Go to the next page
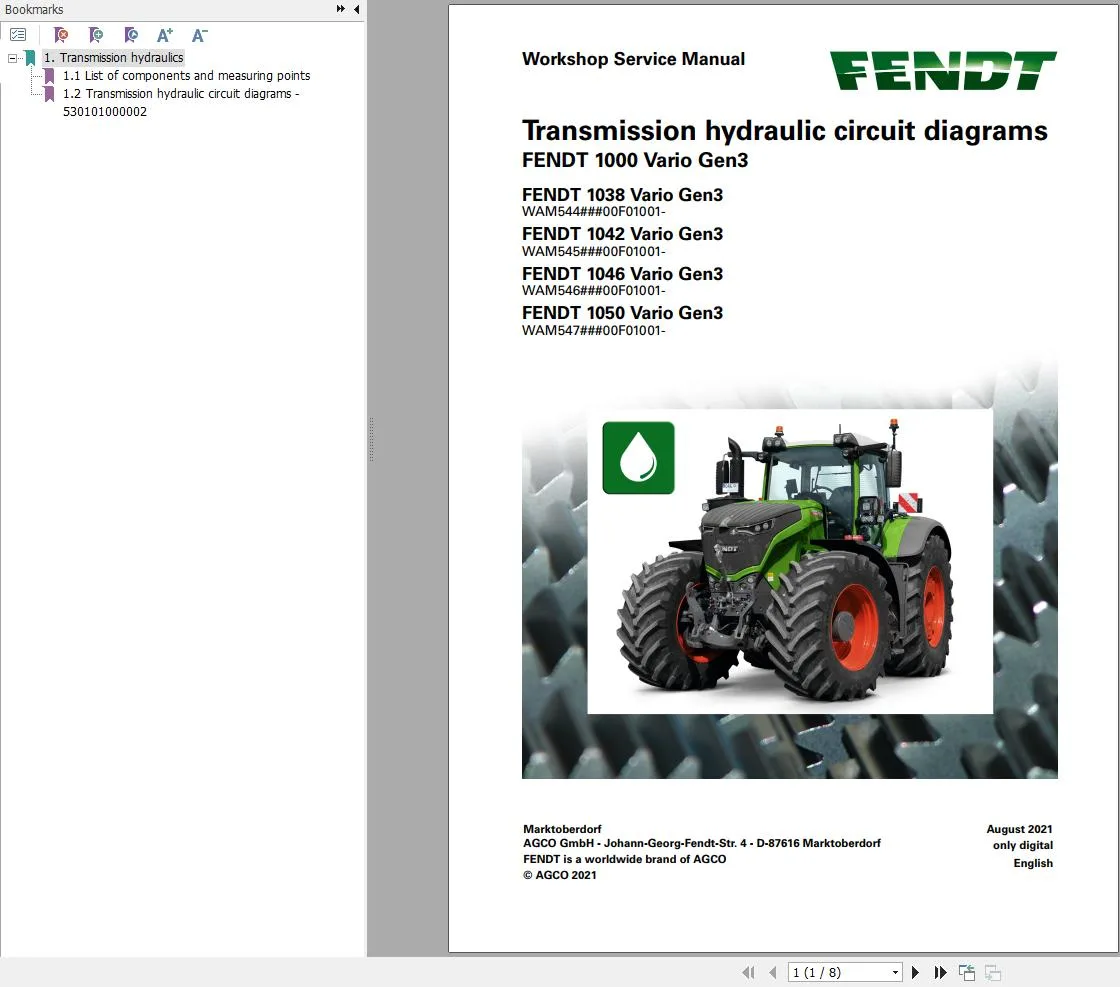This screenshot has height=987, width=1120. (915, 972)
